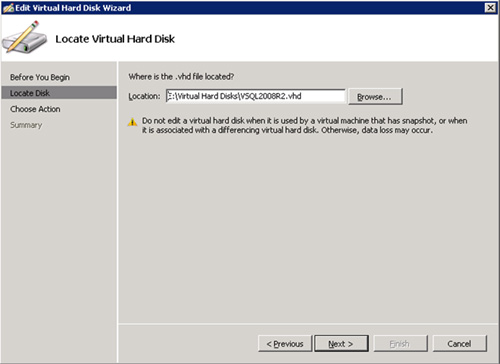Screen dimensions: 500x364
Task: Close the wizard window with X
Action: (490, 8)
